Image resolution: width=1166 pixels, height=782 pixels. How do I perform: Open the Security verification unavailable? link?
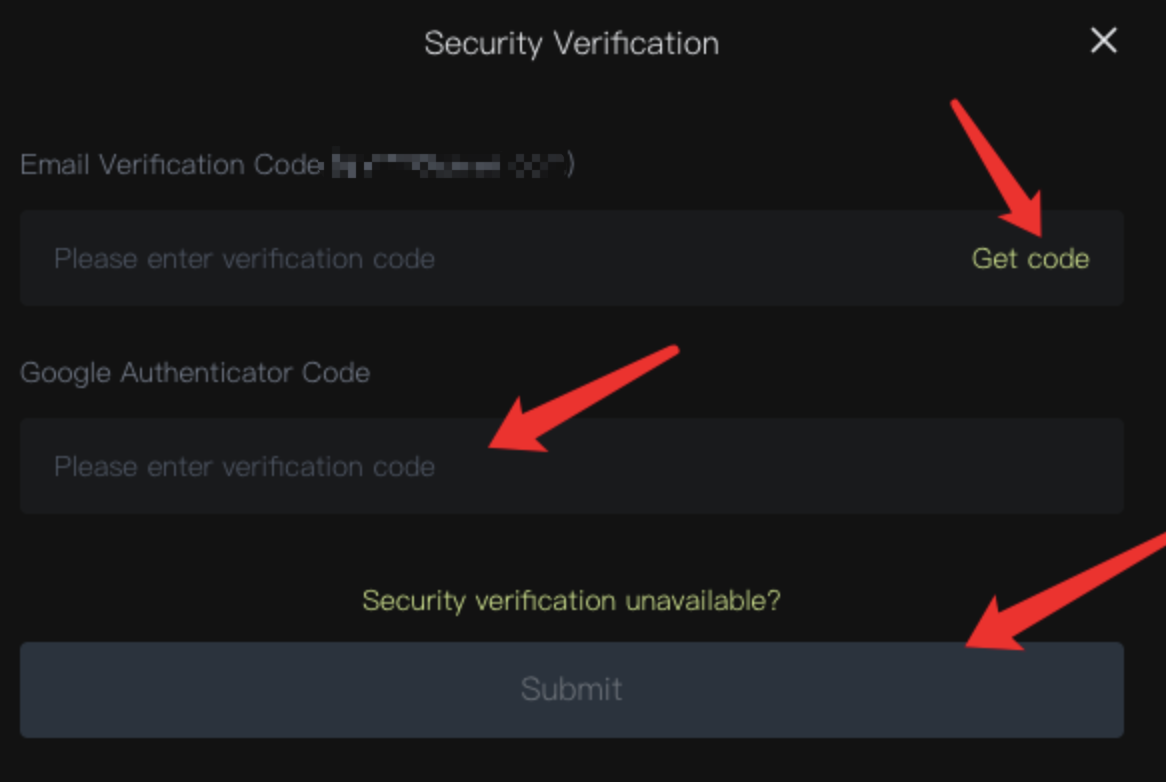(x=571, y=601)
